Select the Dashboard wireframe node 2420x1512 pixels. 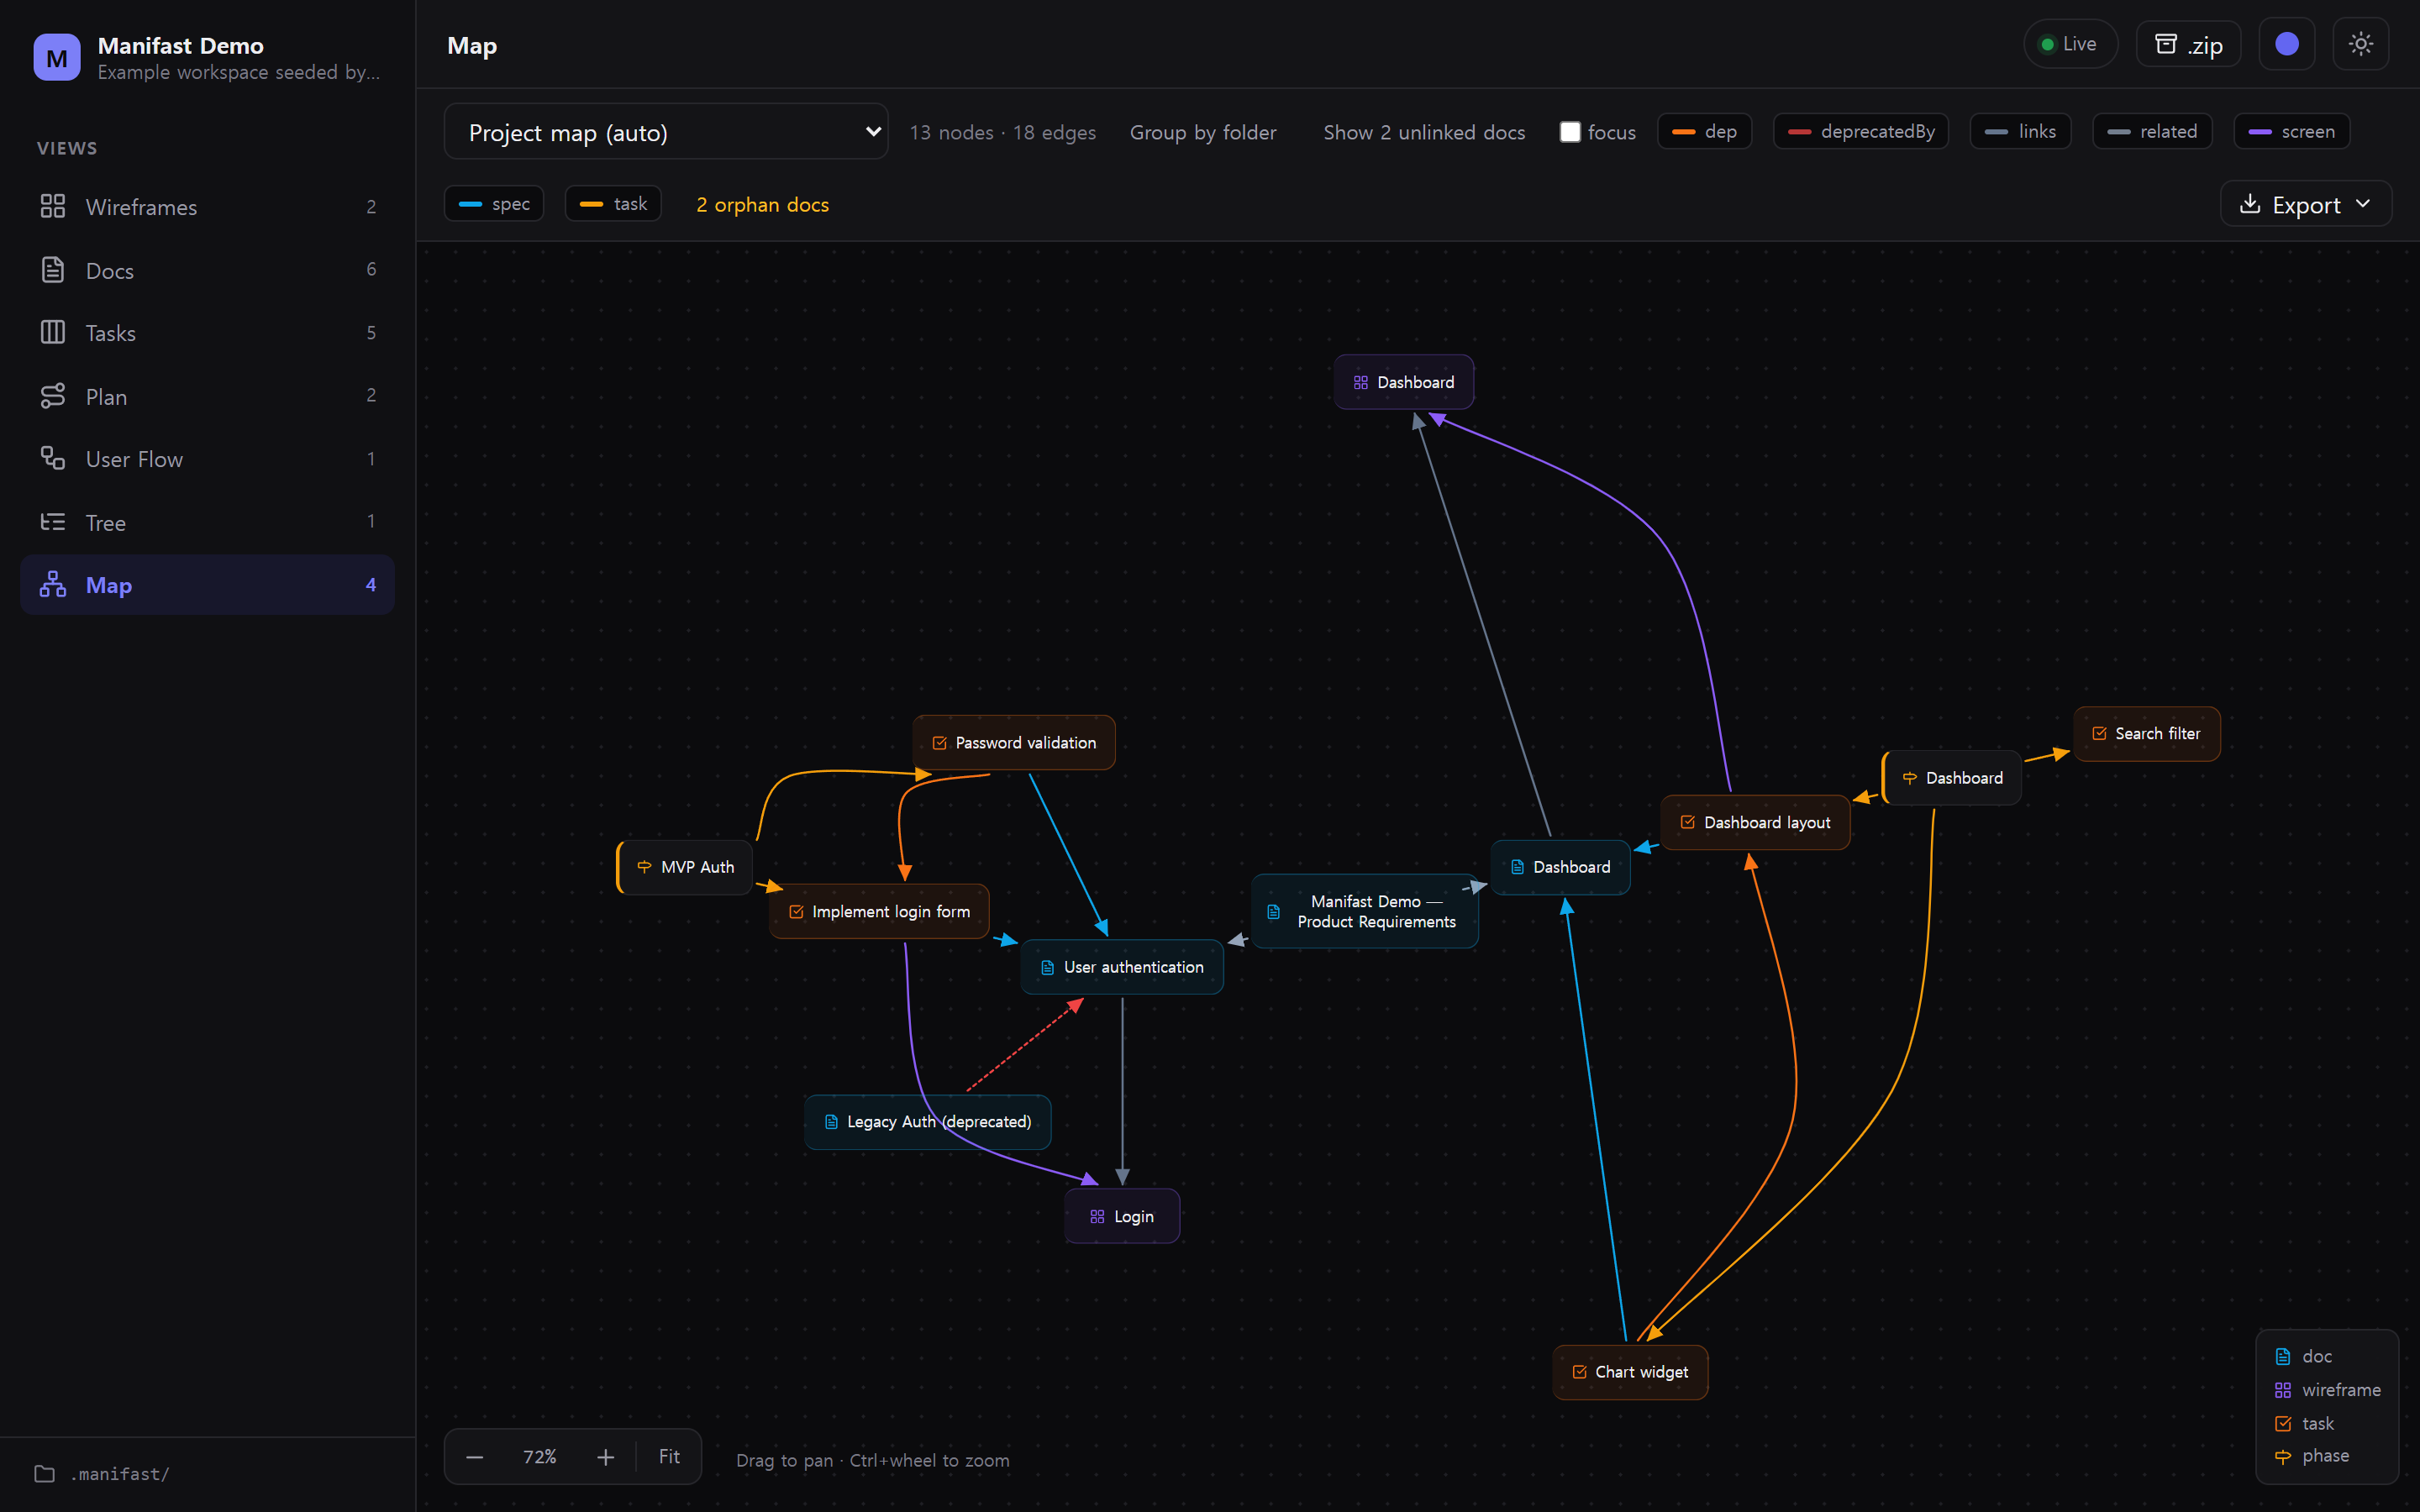1404,382
